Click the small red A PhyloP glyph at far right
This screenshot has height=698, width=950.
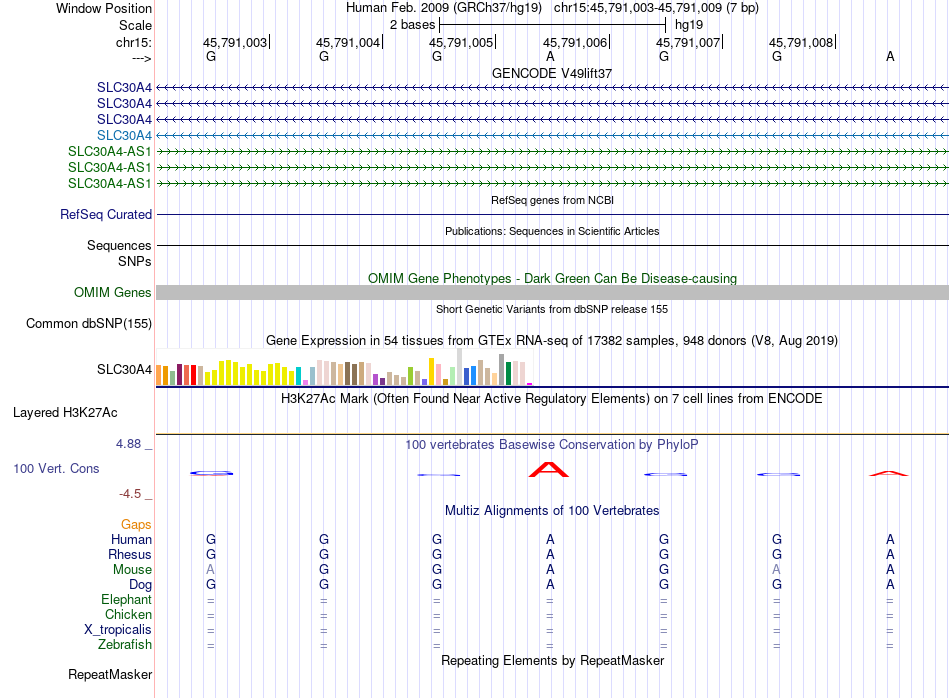tap(889, 473)
